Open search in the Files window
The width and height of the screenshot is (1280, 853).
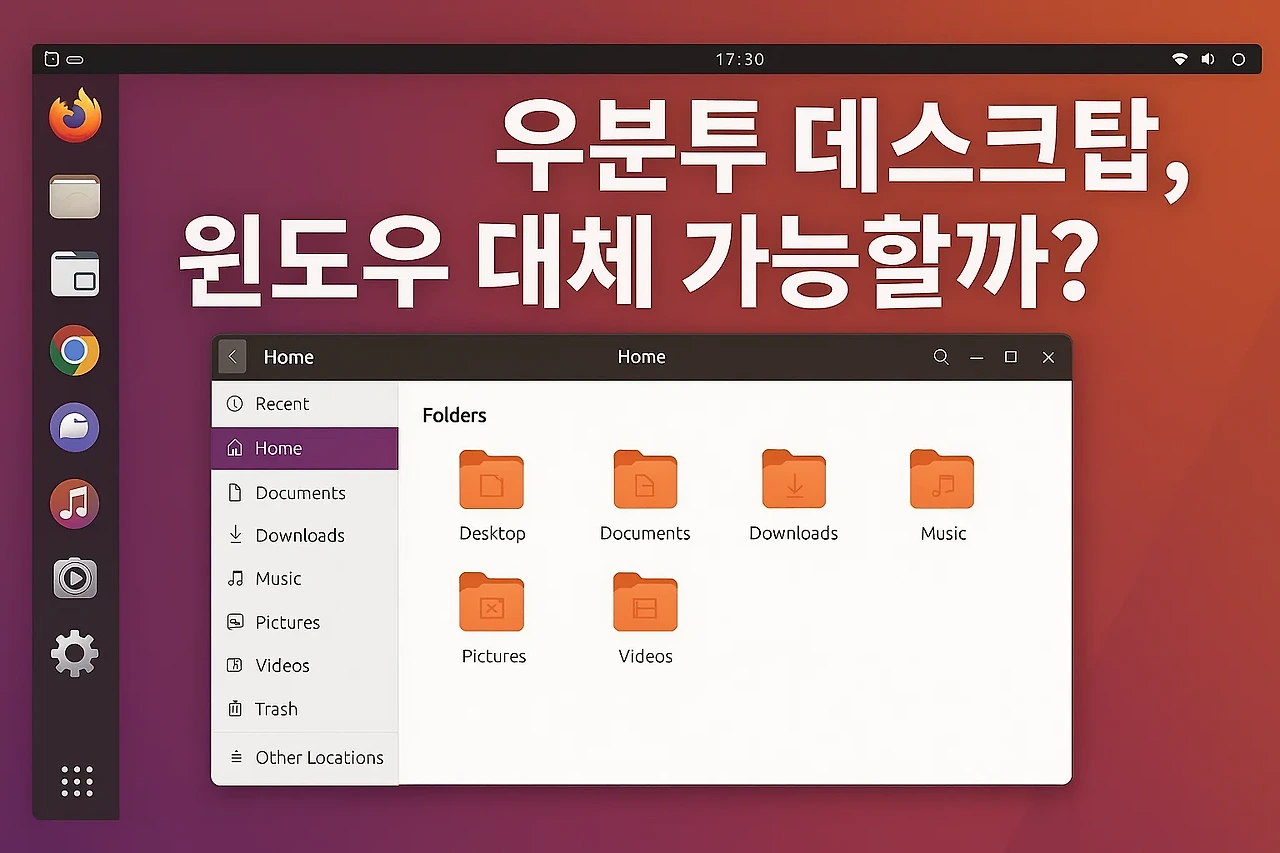click(x=941, y=357)
